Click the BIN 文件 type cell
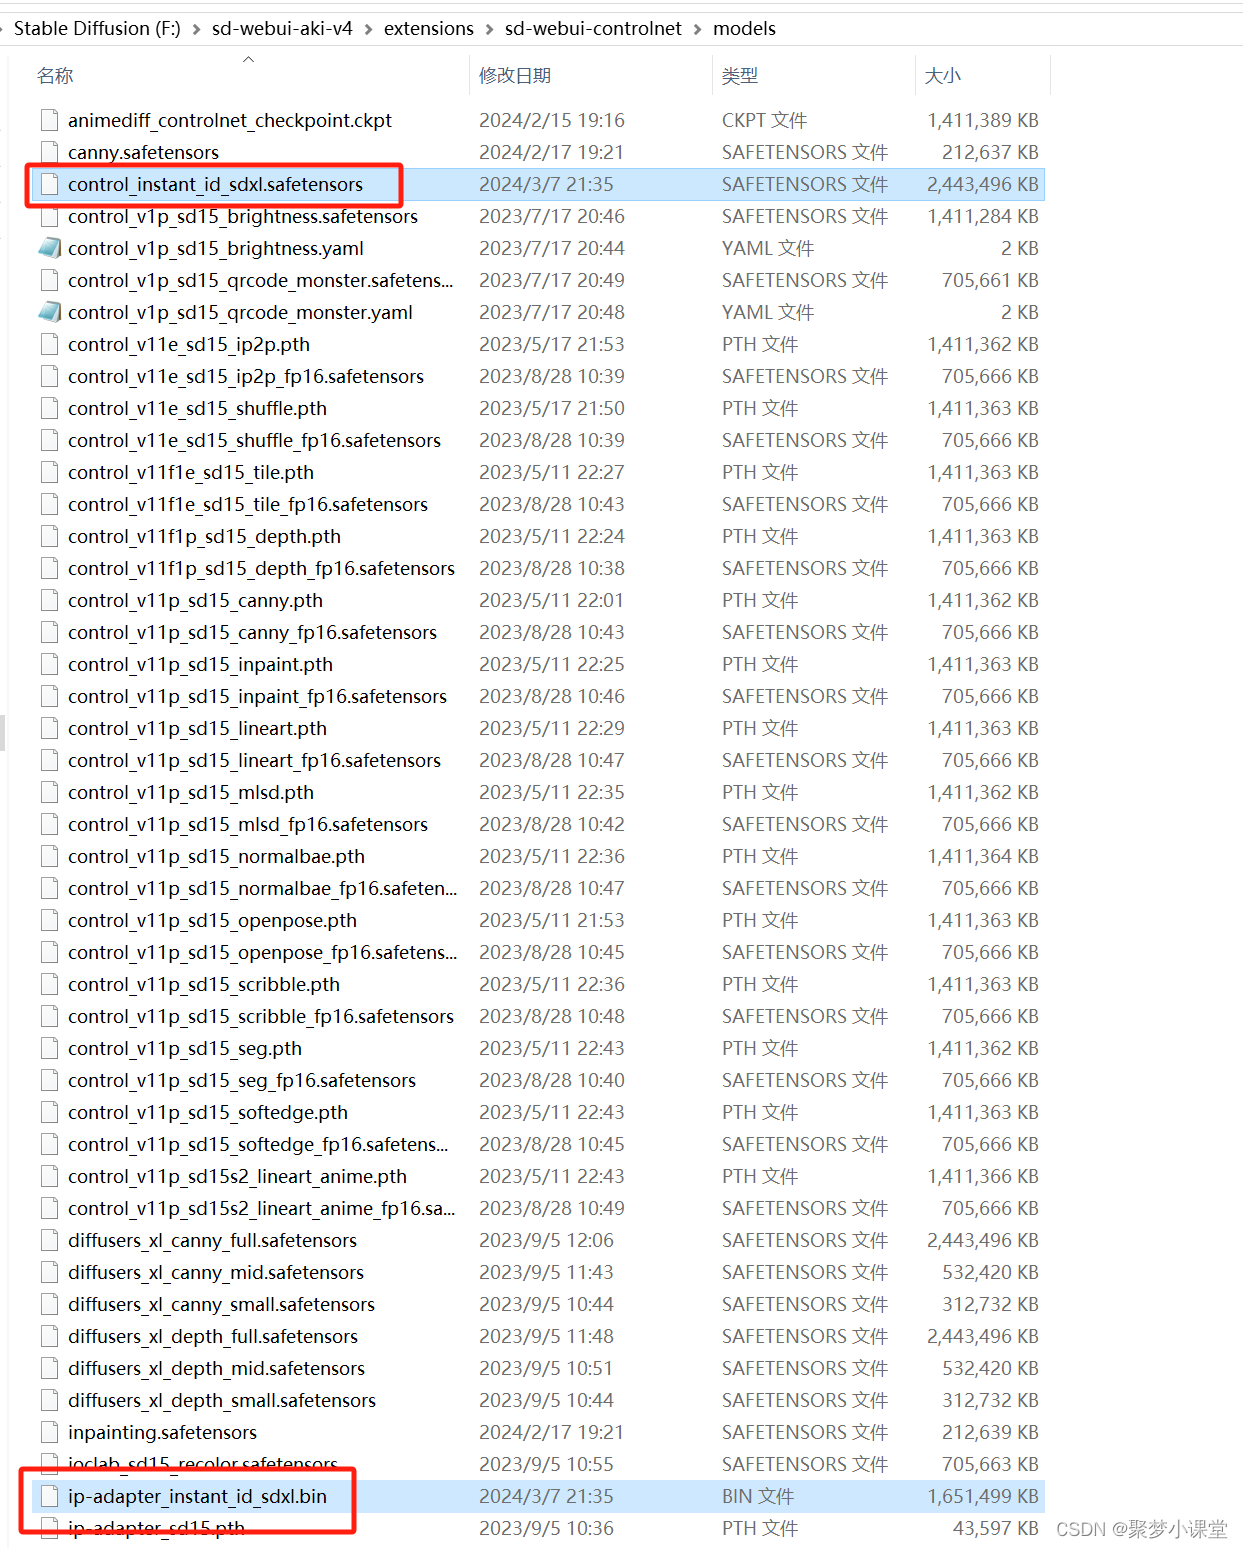This screenshot has width=1243, height=1548. coord(758,1496)
